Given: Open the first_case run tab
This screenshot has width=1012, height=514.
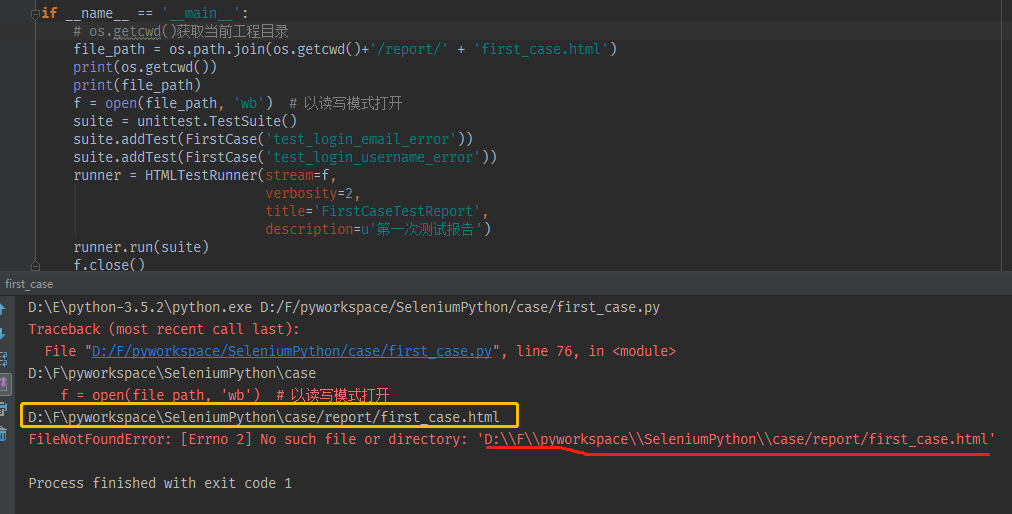Looking at the screenshot, I should click(x=29, y=284).
